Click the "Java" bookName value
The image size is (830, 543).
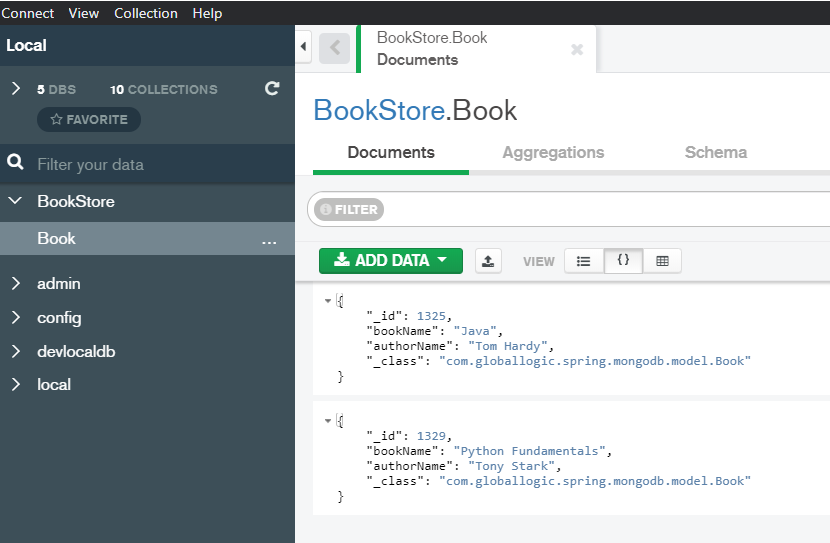click(475, 331)
